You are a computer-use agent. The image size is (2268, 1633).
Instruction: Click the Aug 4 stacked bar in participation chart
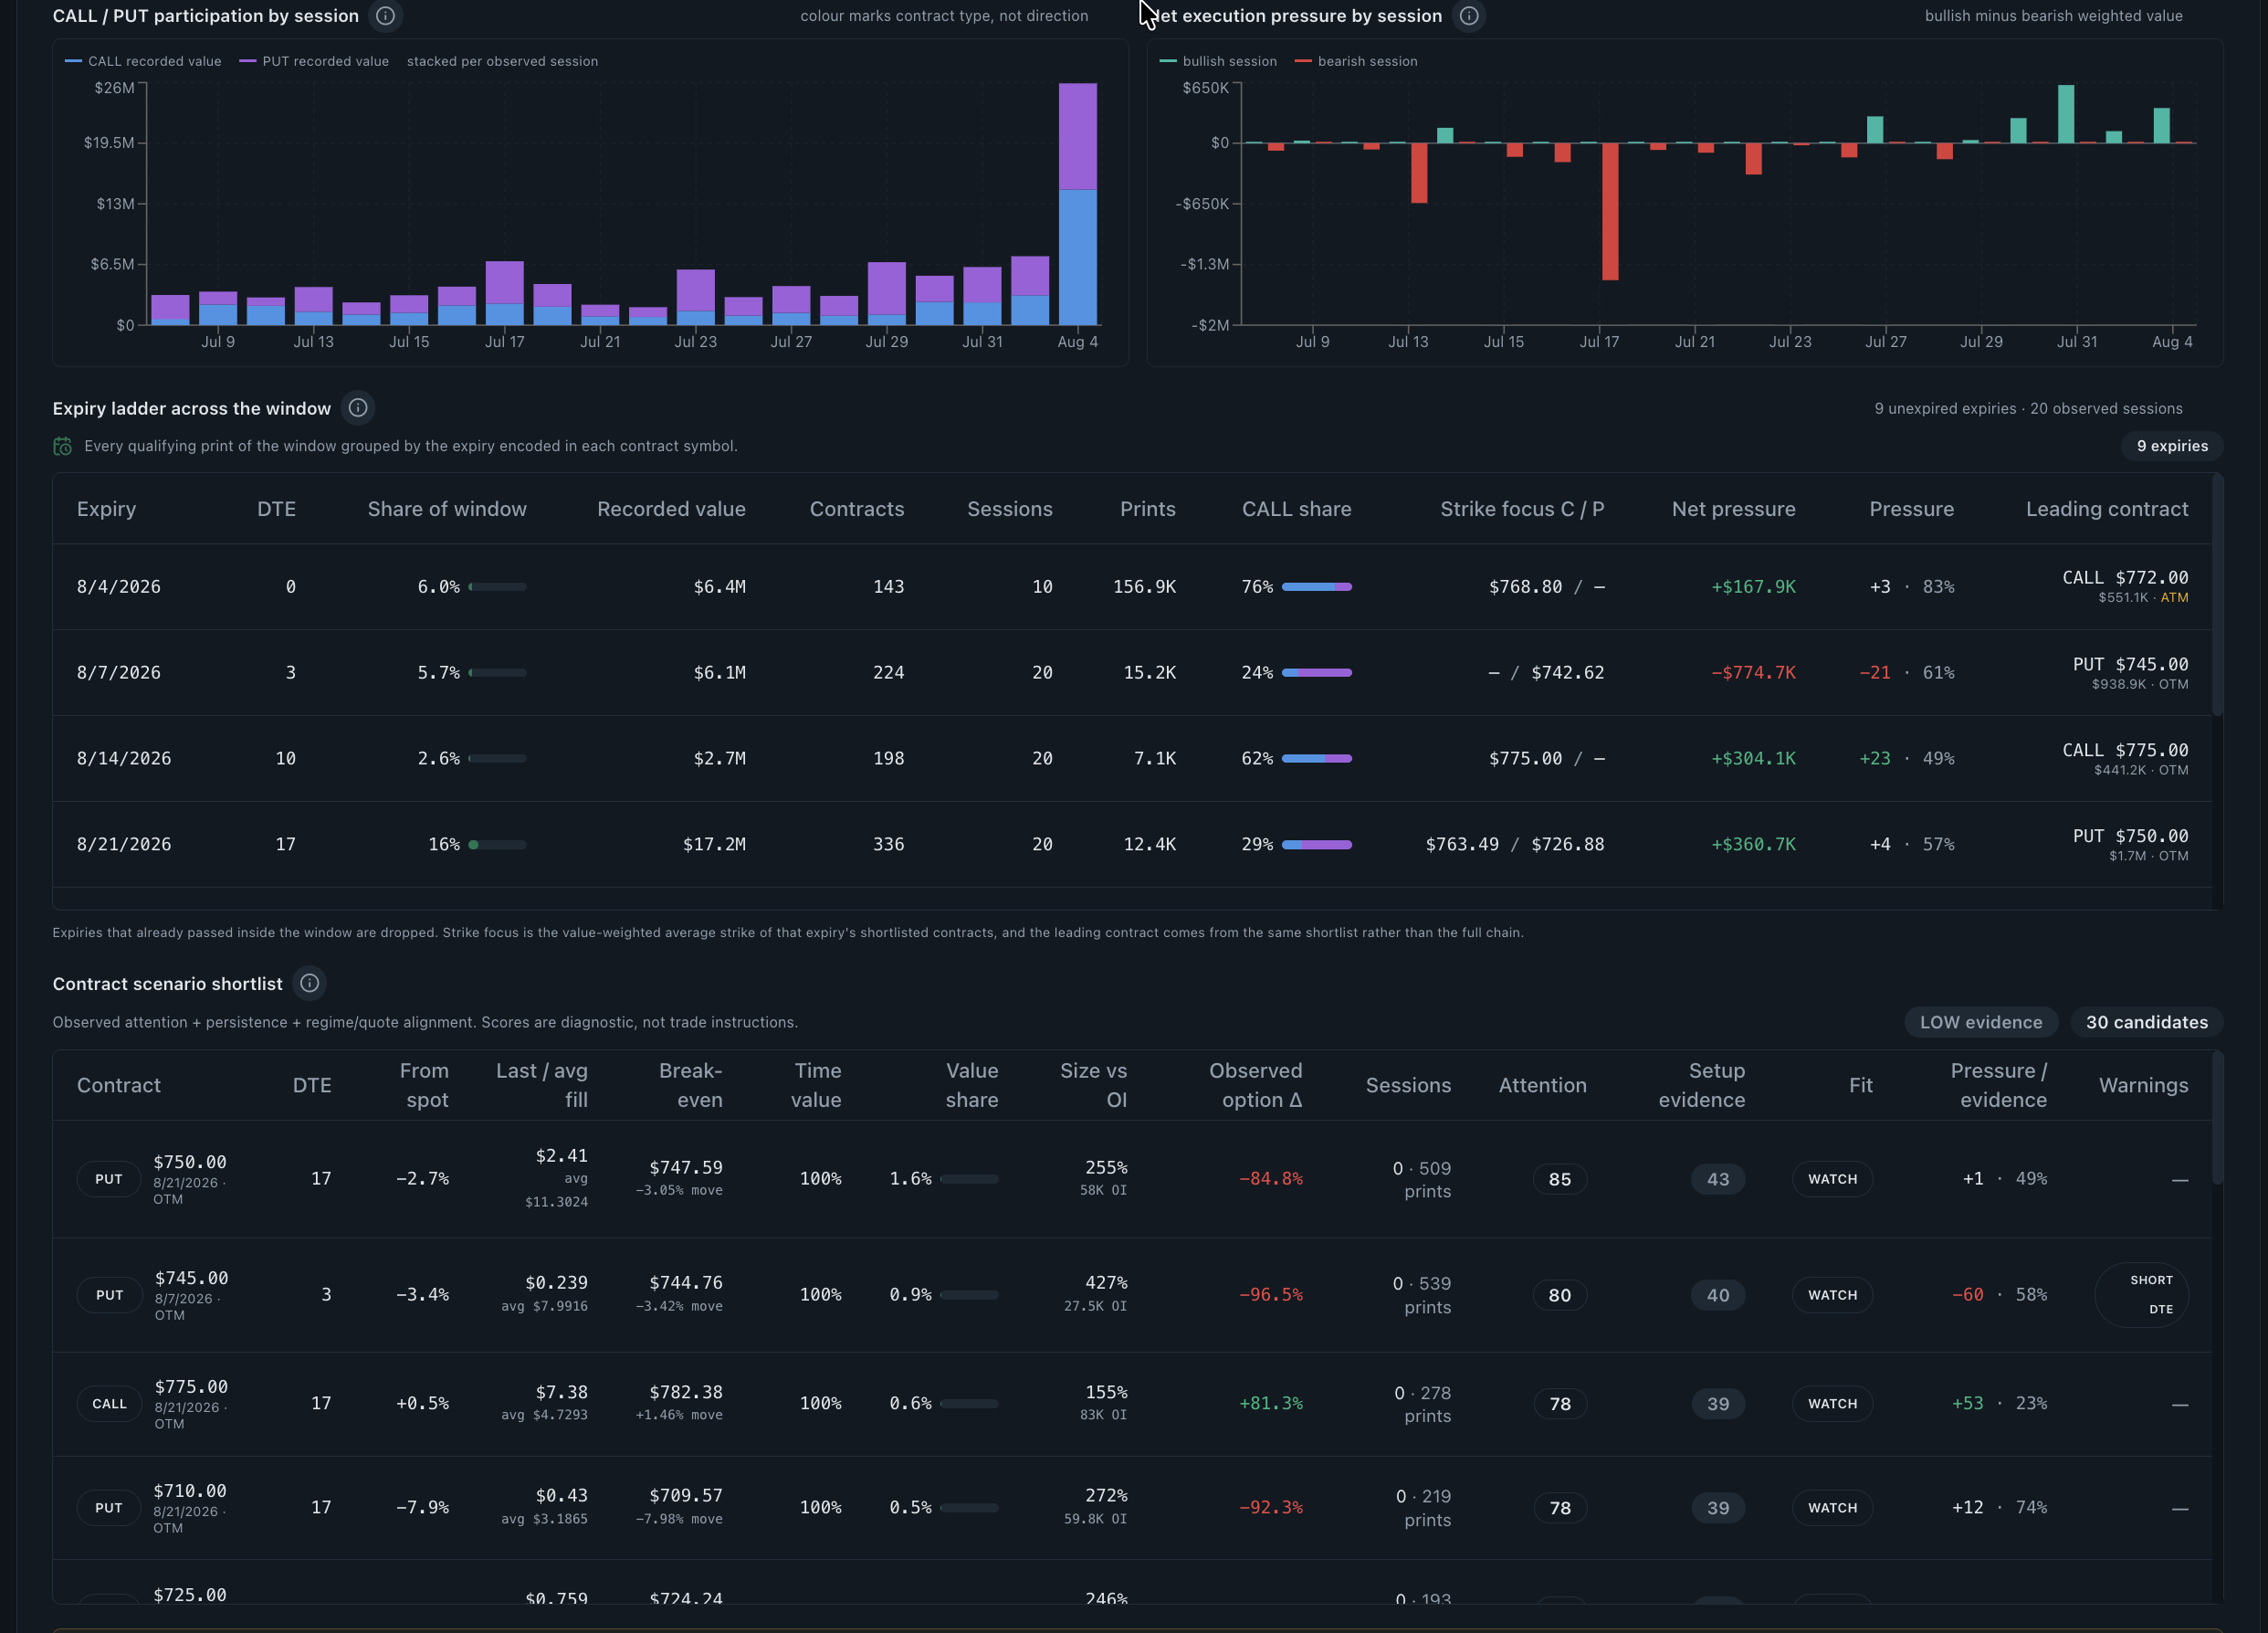pyautogui.click(x=1078, y=204)
